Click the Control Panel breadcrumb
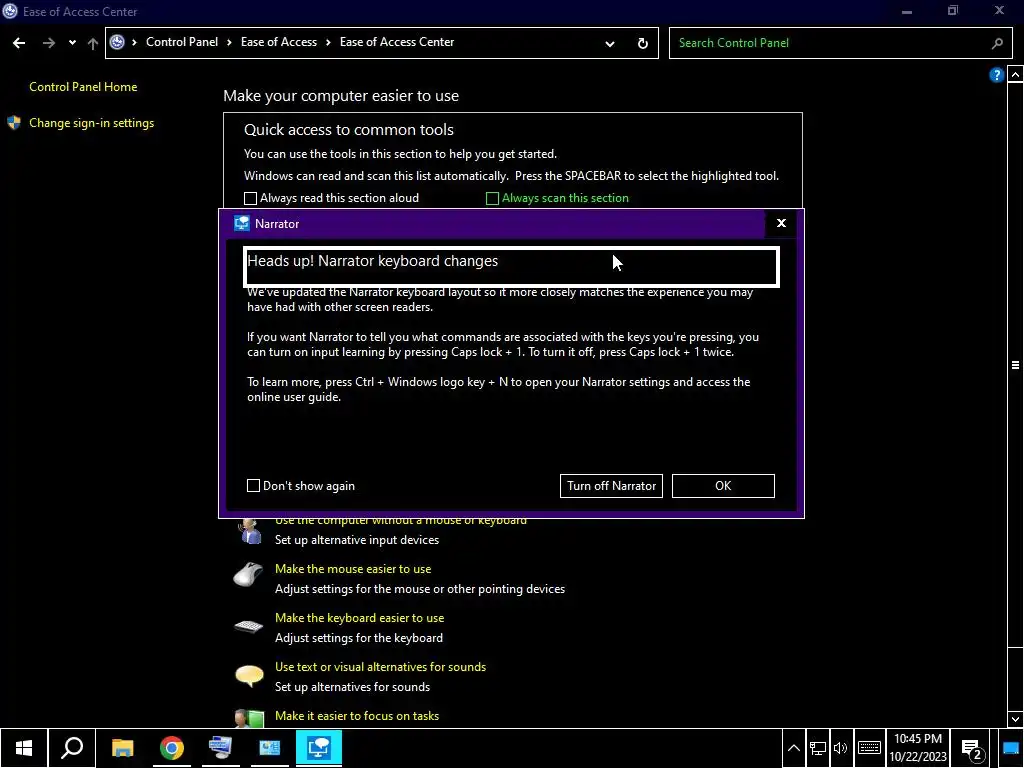The height and width of the screenshot is (768, 1024). (x=182, y=42)
